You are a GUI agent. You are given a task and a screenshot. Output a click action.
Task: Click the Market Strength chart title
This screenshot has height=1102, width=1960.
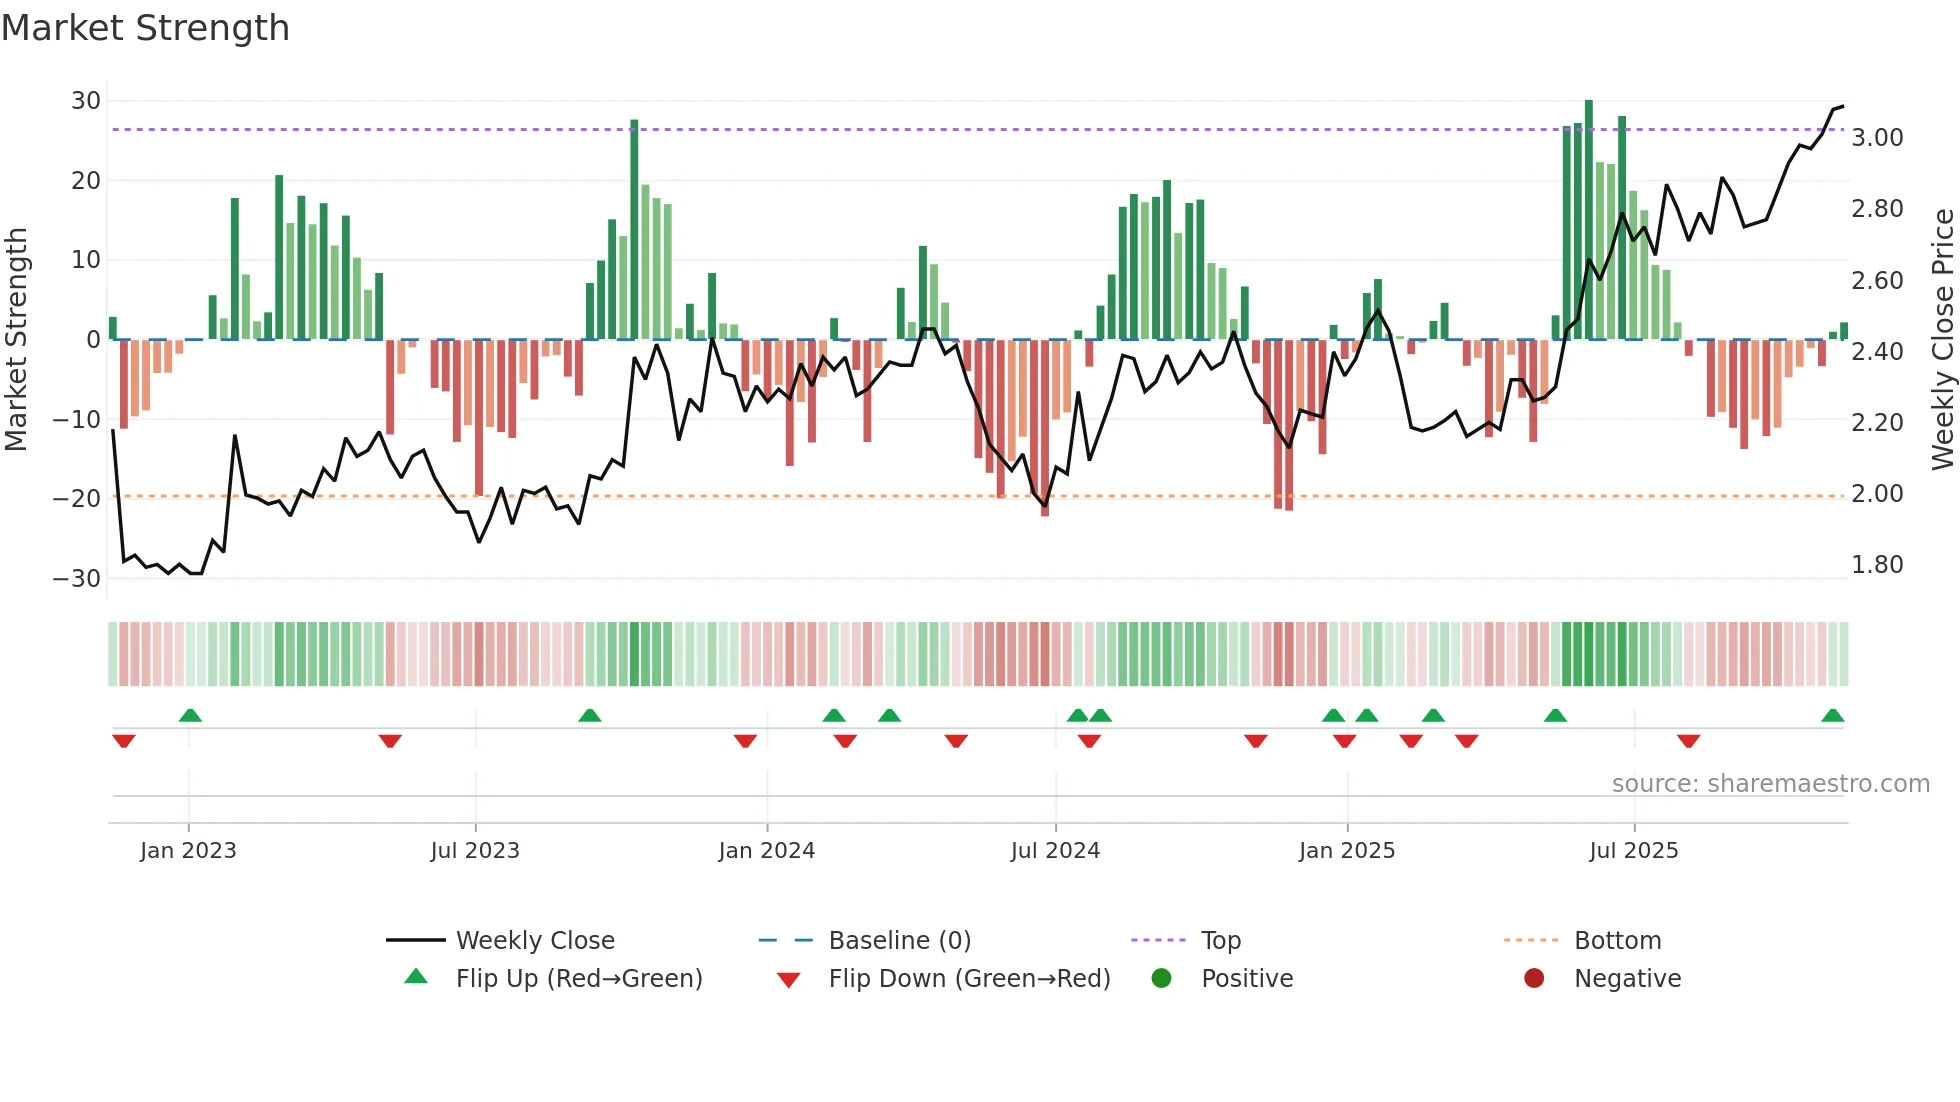(146, 28)
